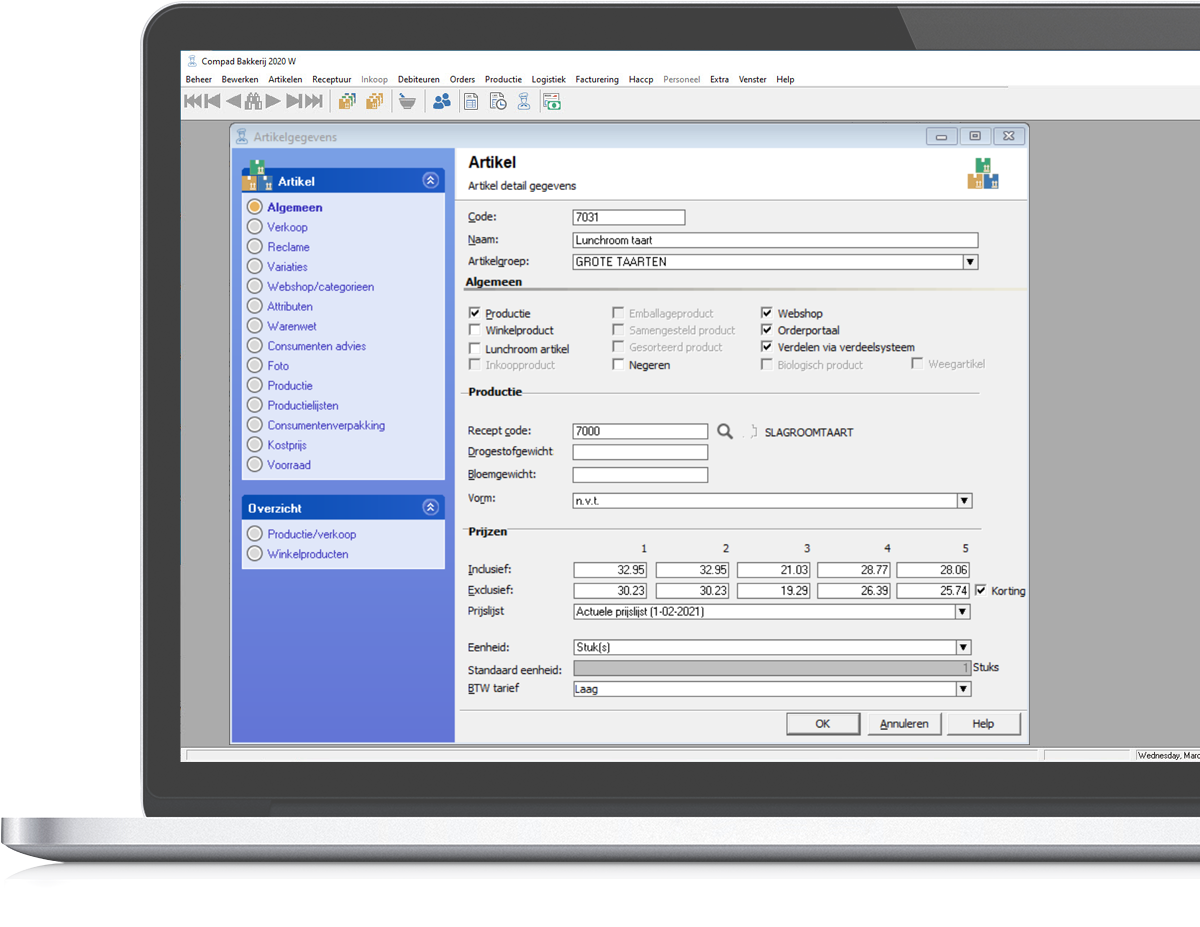Click the single left-arrow previous record icon

pyautogui.click(x=234, y=101)
